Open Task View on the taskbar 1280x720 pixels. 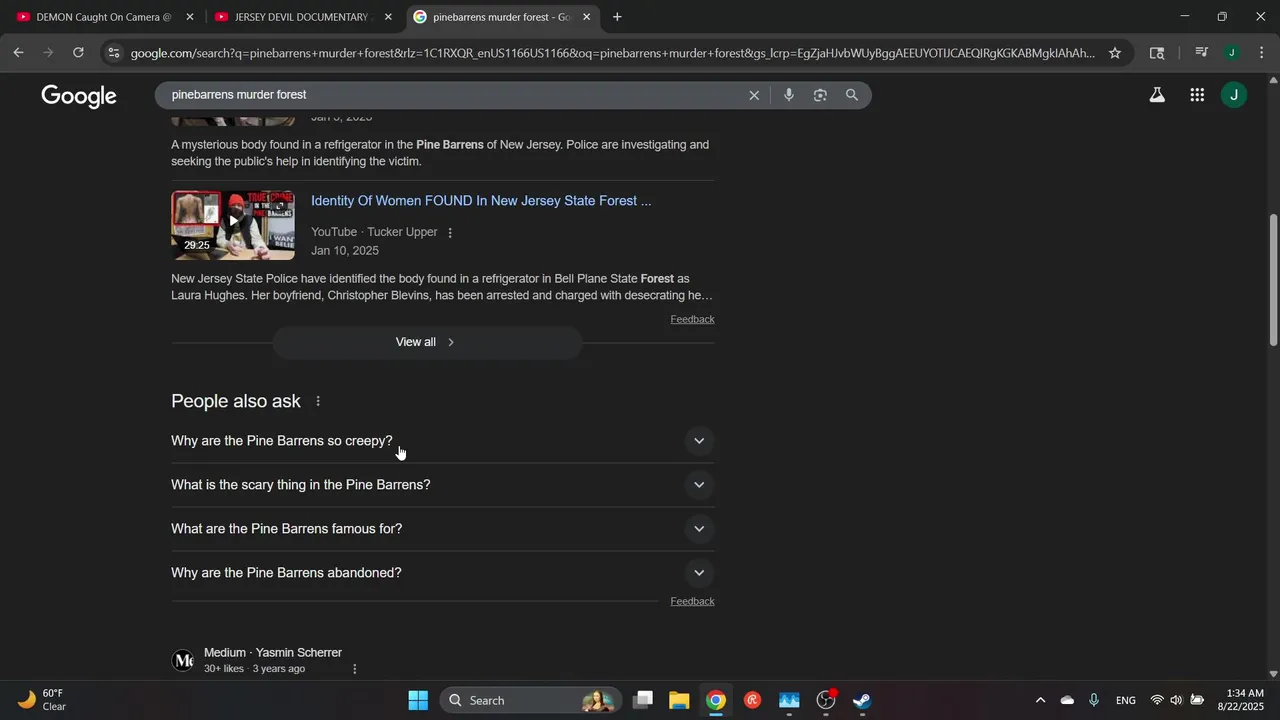pyautogui.click(x=643, y=700)
